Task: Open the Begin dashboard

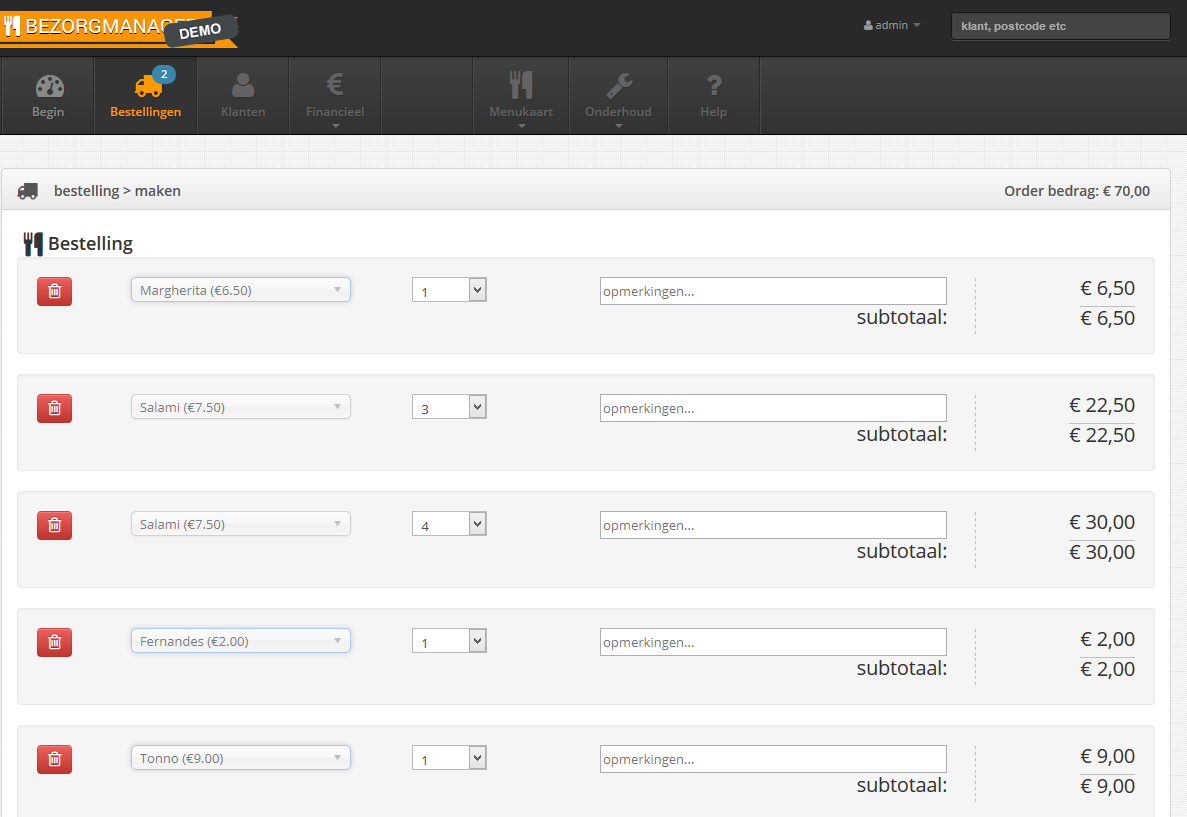Action: pyautogui.click(x=48, y=96)
